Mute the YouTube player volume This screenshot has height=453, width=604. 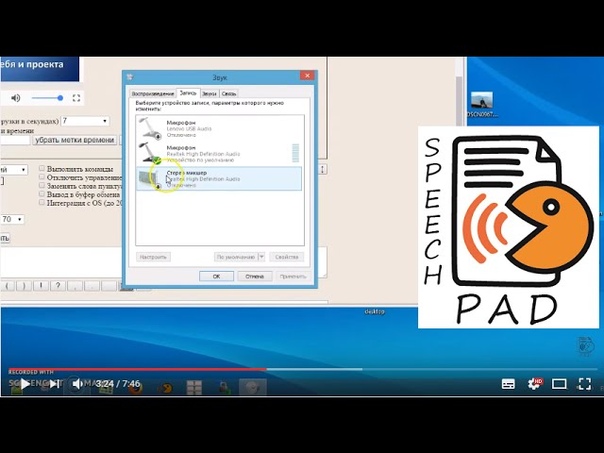coord(78,383)
